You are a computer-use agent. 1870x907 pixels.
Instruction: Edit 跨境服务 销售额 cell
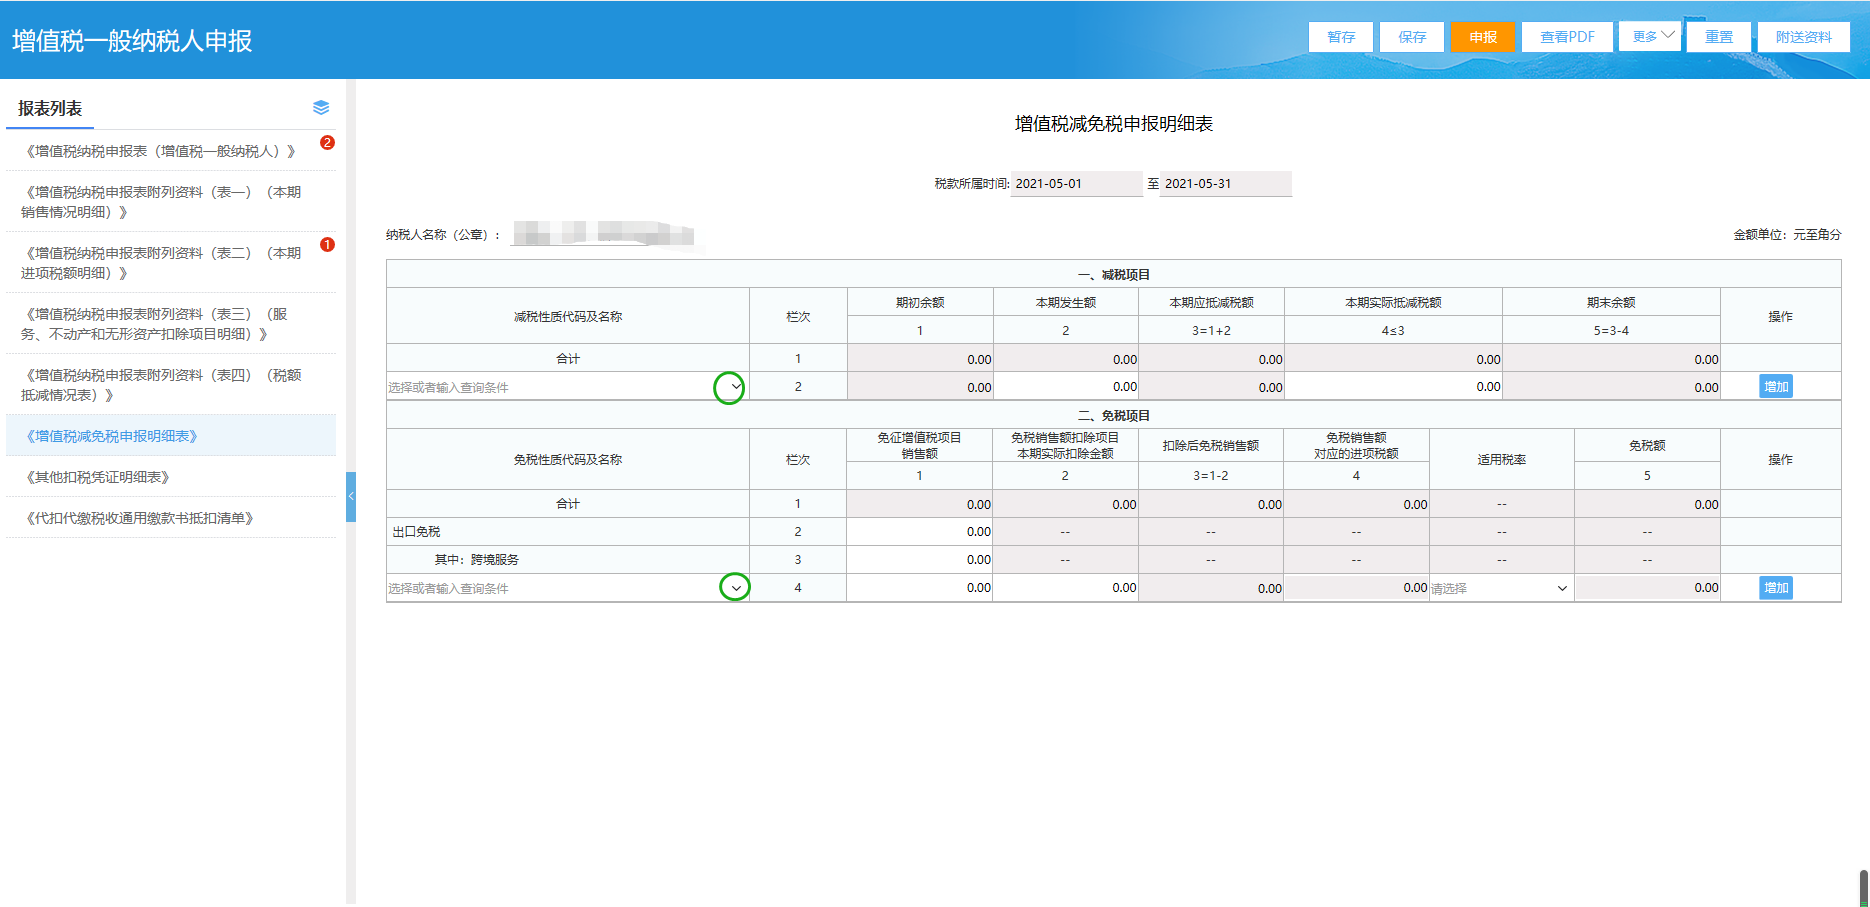coord(920,559)
